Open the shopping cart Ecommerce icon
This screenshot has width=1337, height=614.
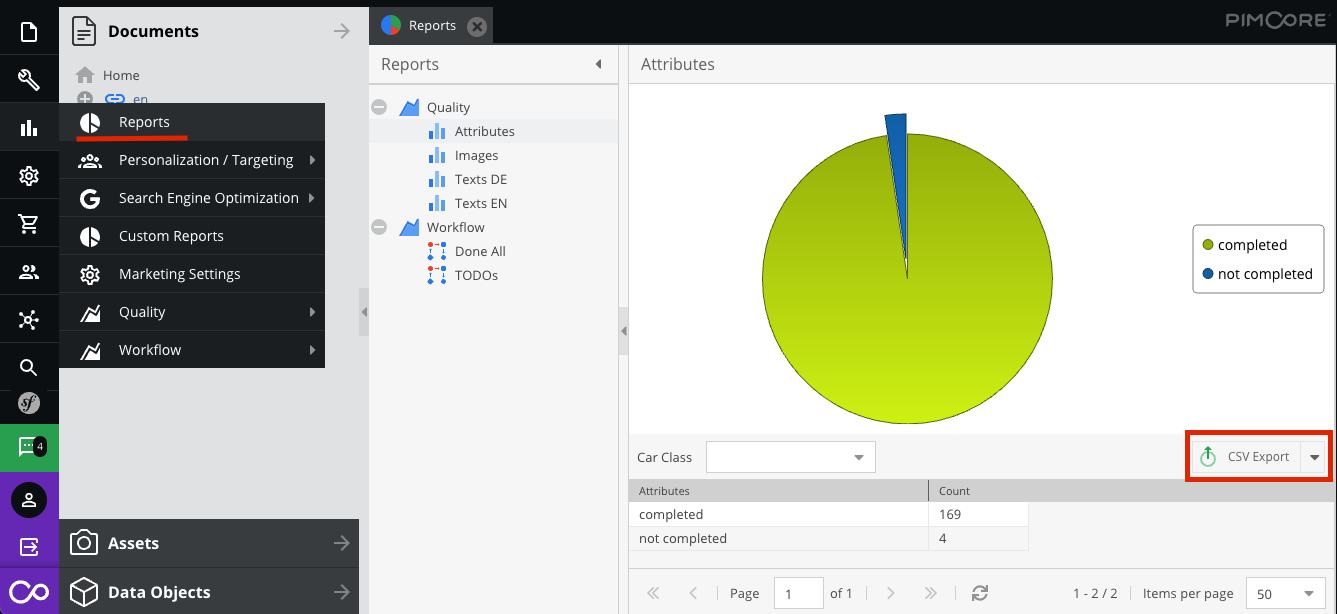pyautogui.click(x=29, y=224)
